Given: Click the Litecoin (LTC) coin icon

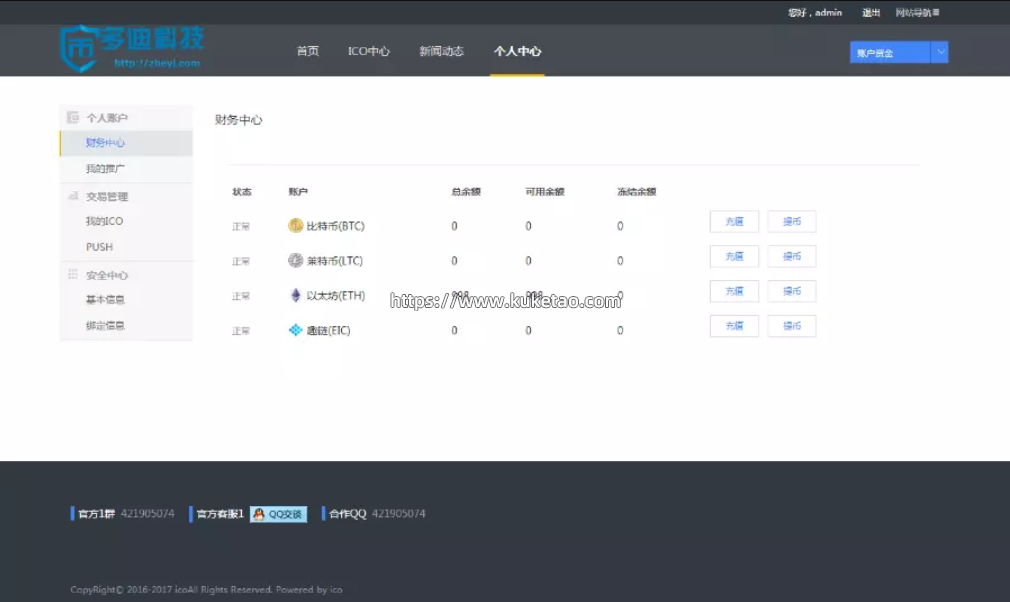Looking at the screenshot, I should coord(295,261).
